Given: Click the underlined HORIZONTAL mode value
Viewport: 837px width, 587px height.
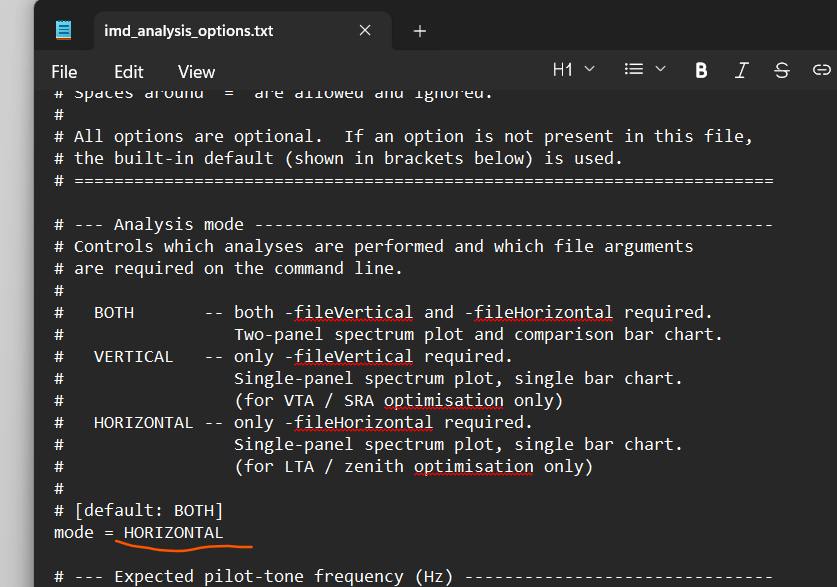Looking at the screenshot, I should click(173, 532).
